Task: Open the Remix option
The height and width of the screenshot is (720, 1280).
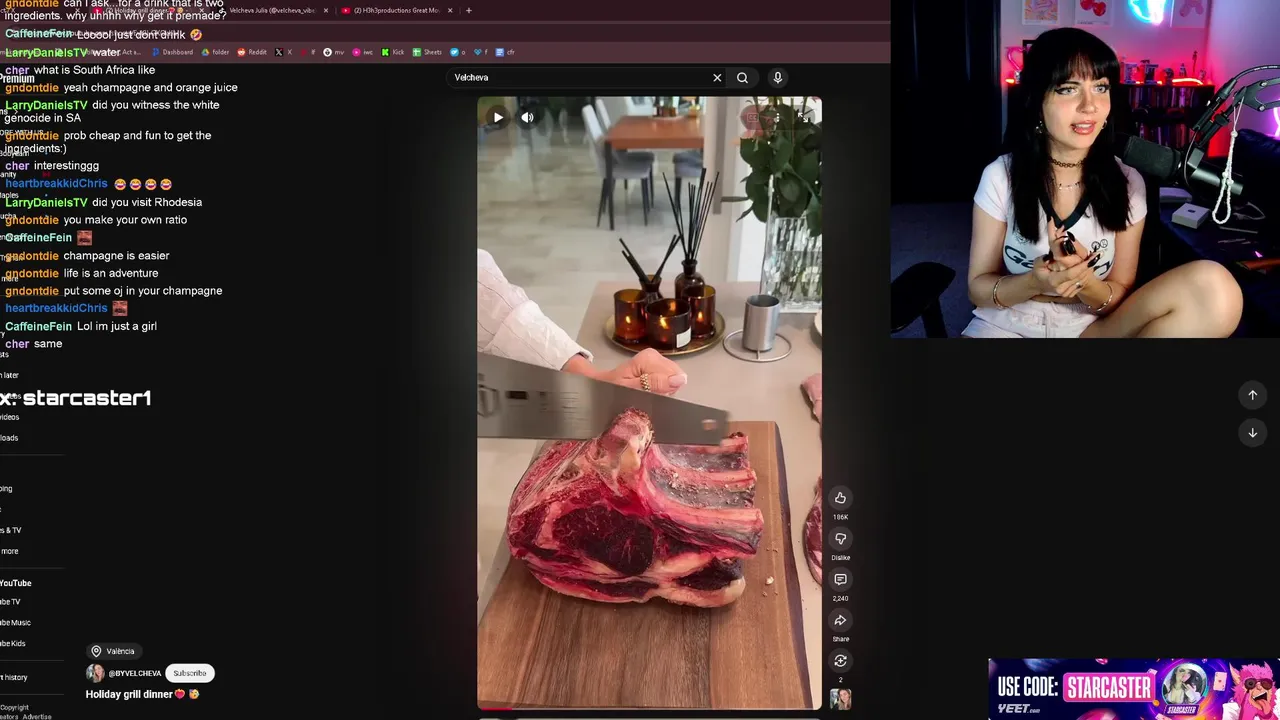Action: 840,661
